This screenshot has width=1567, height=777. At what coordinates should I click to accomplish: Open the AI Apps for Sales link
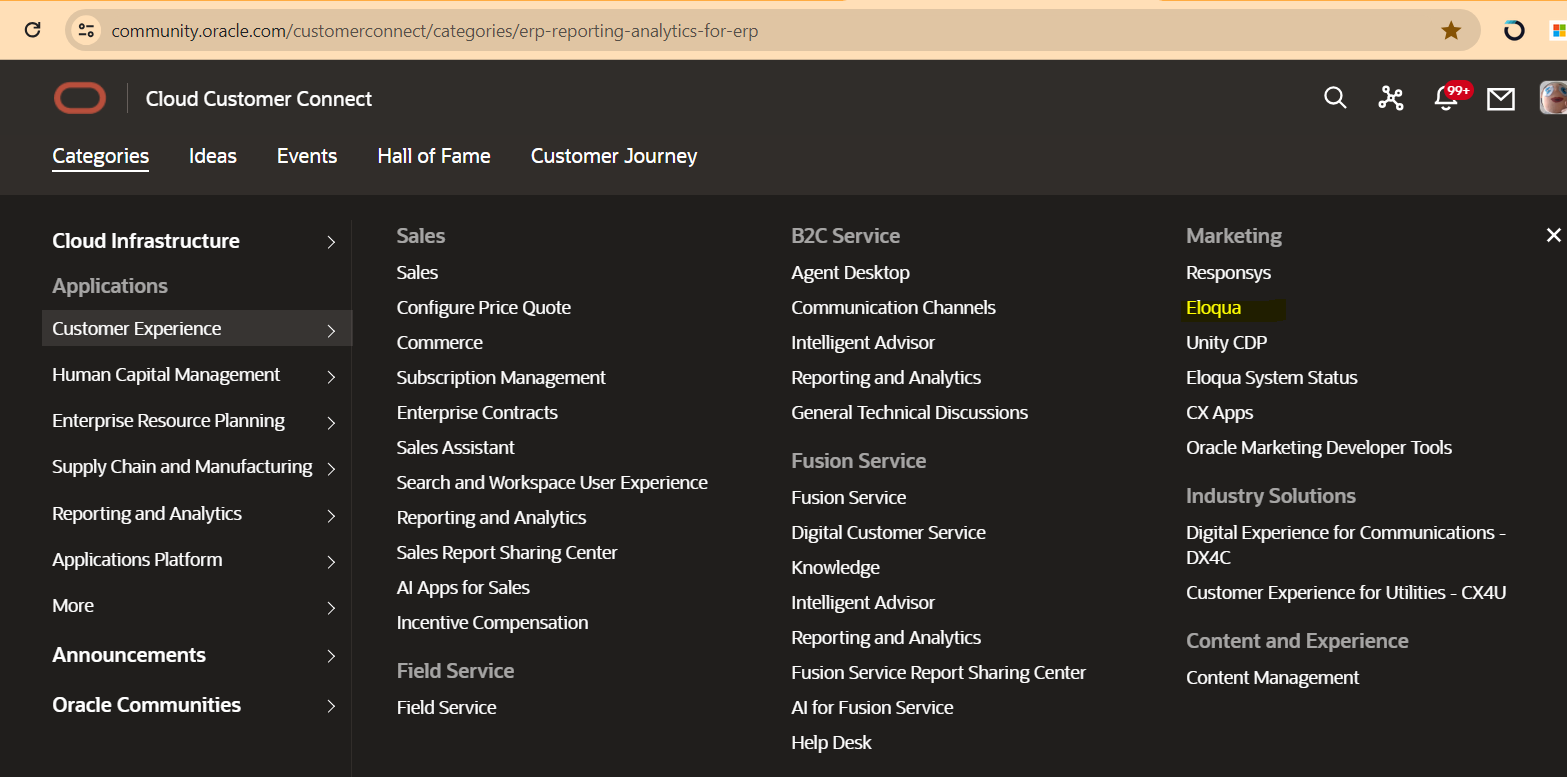463,587
